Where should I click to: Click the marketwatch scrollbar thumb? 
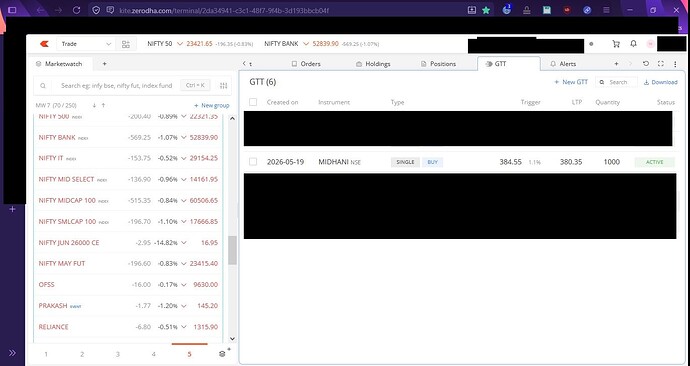tap(232, 250)
